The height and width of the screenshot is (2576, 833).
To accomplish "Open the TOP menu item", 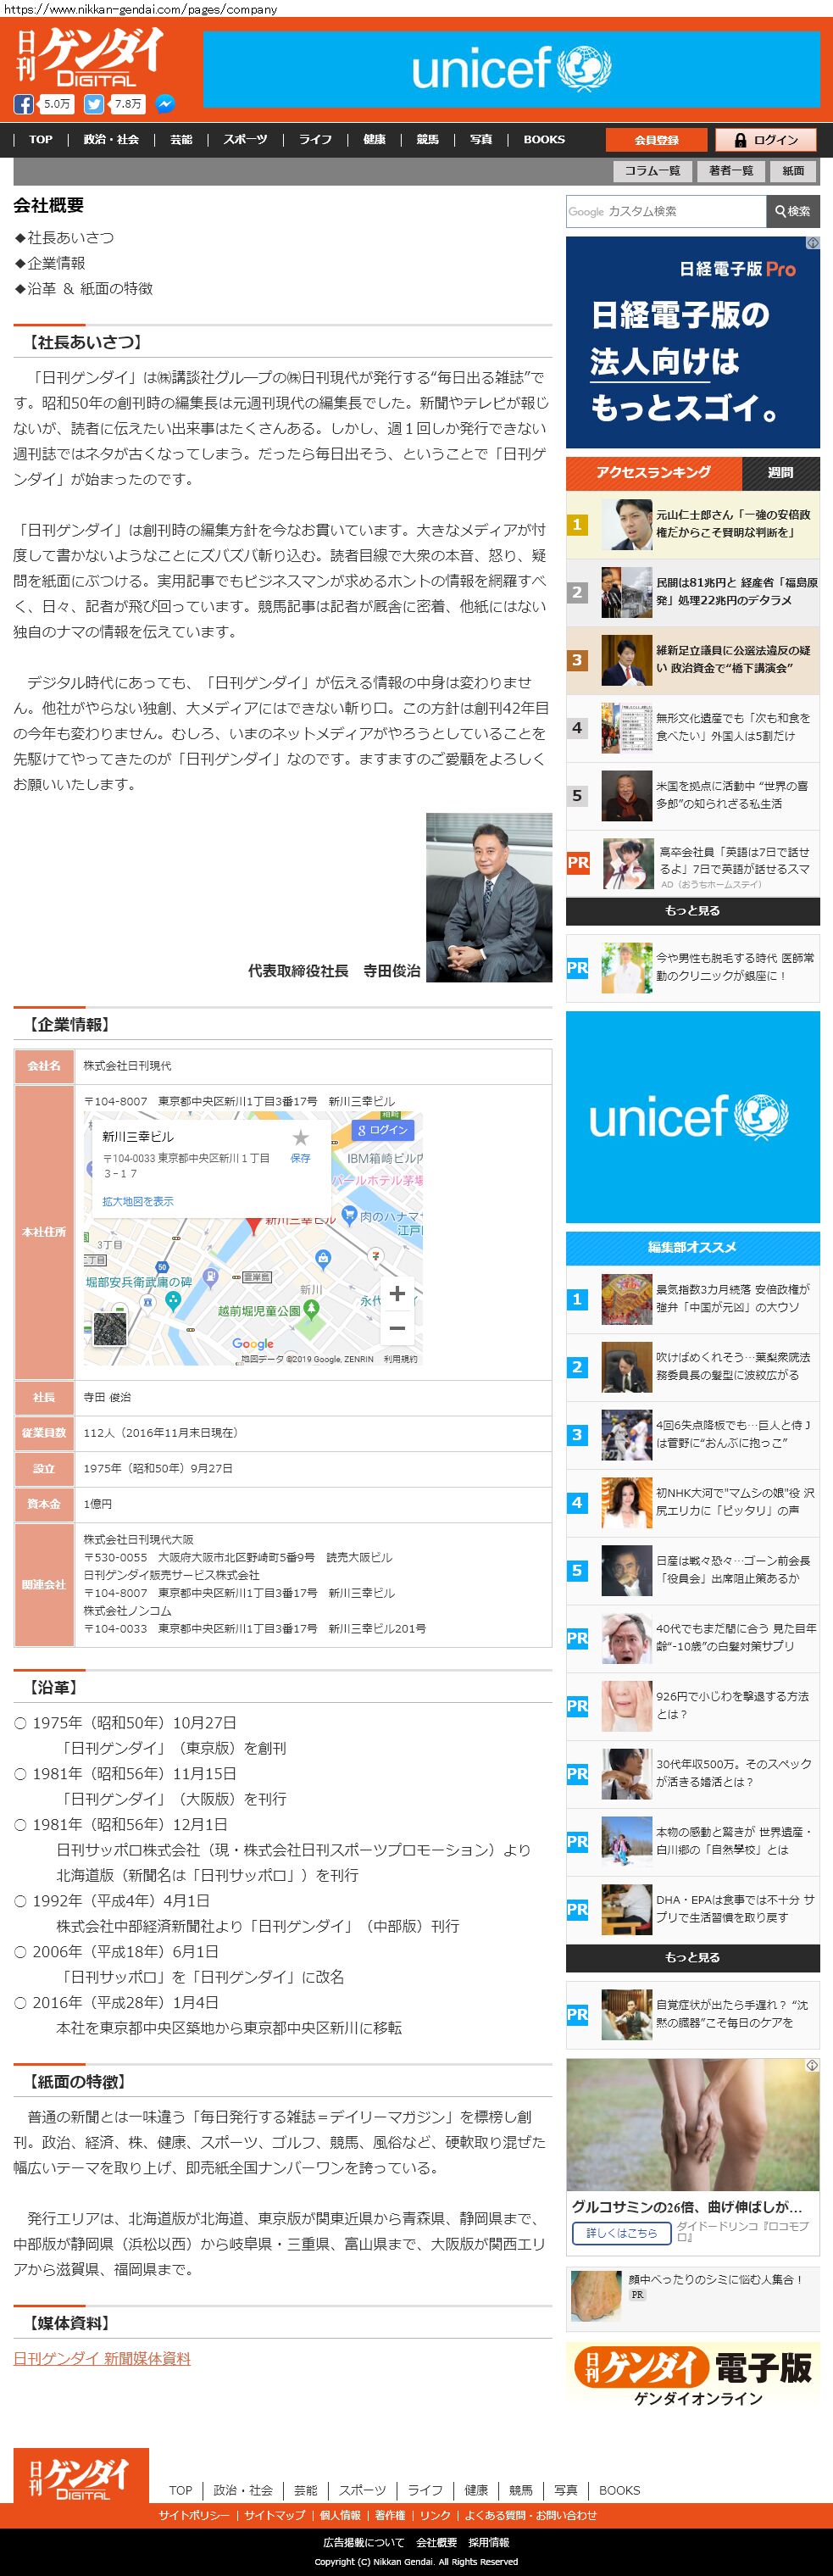I will (x=41, y=139).
